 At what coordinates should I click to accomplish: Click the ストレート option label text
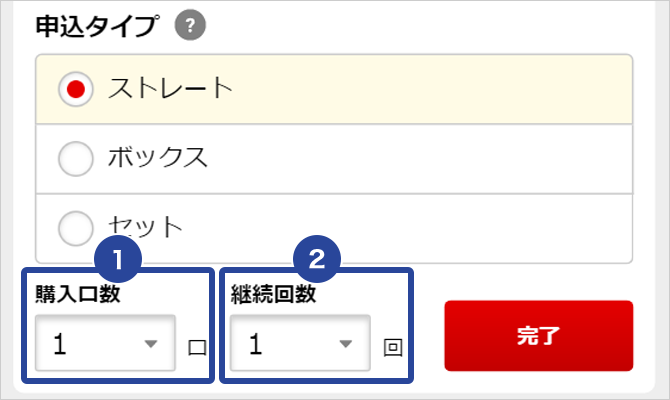[170, 88]
